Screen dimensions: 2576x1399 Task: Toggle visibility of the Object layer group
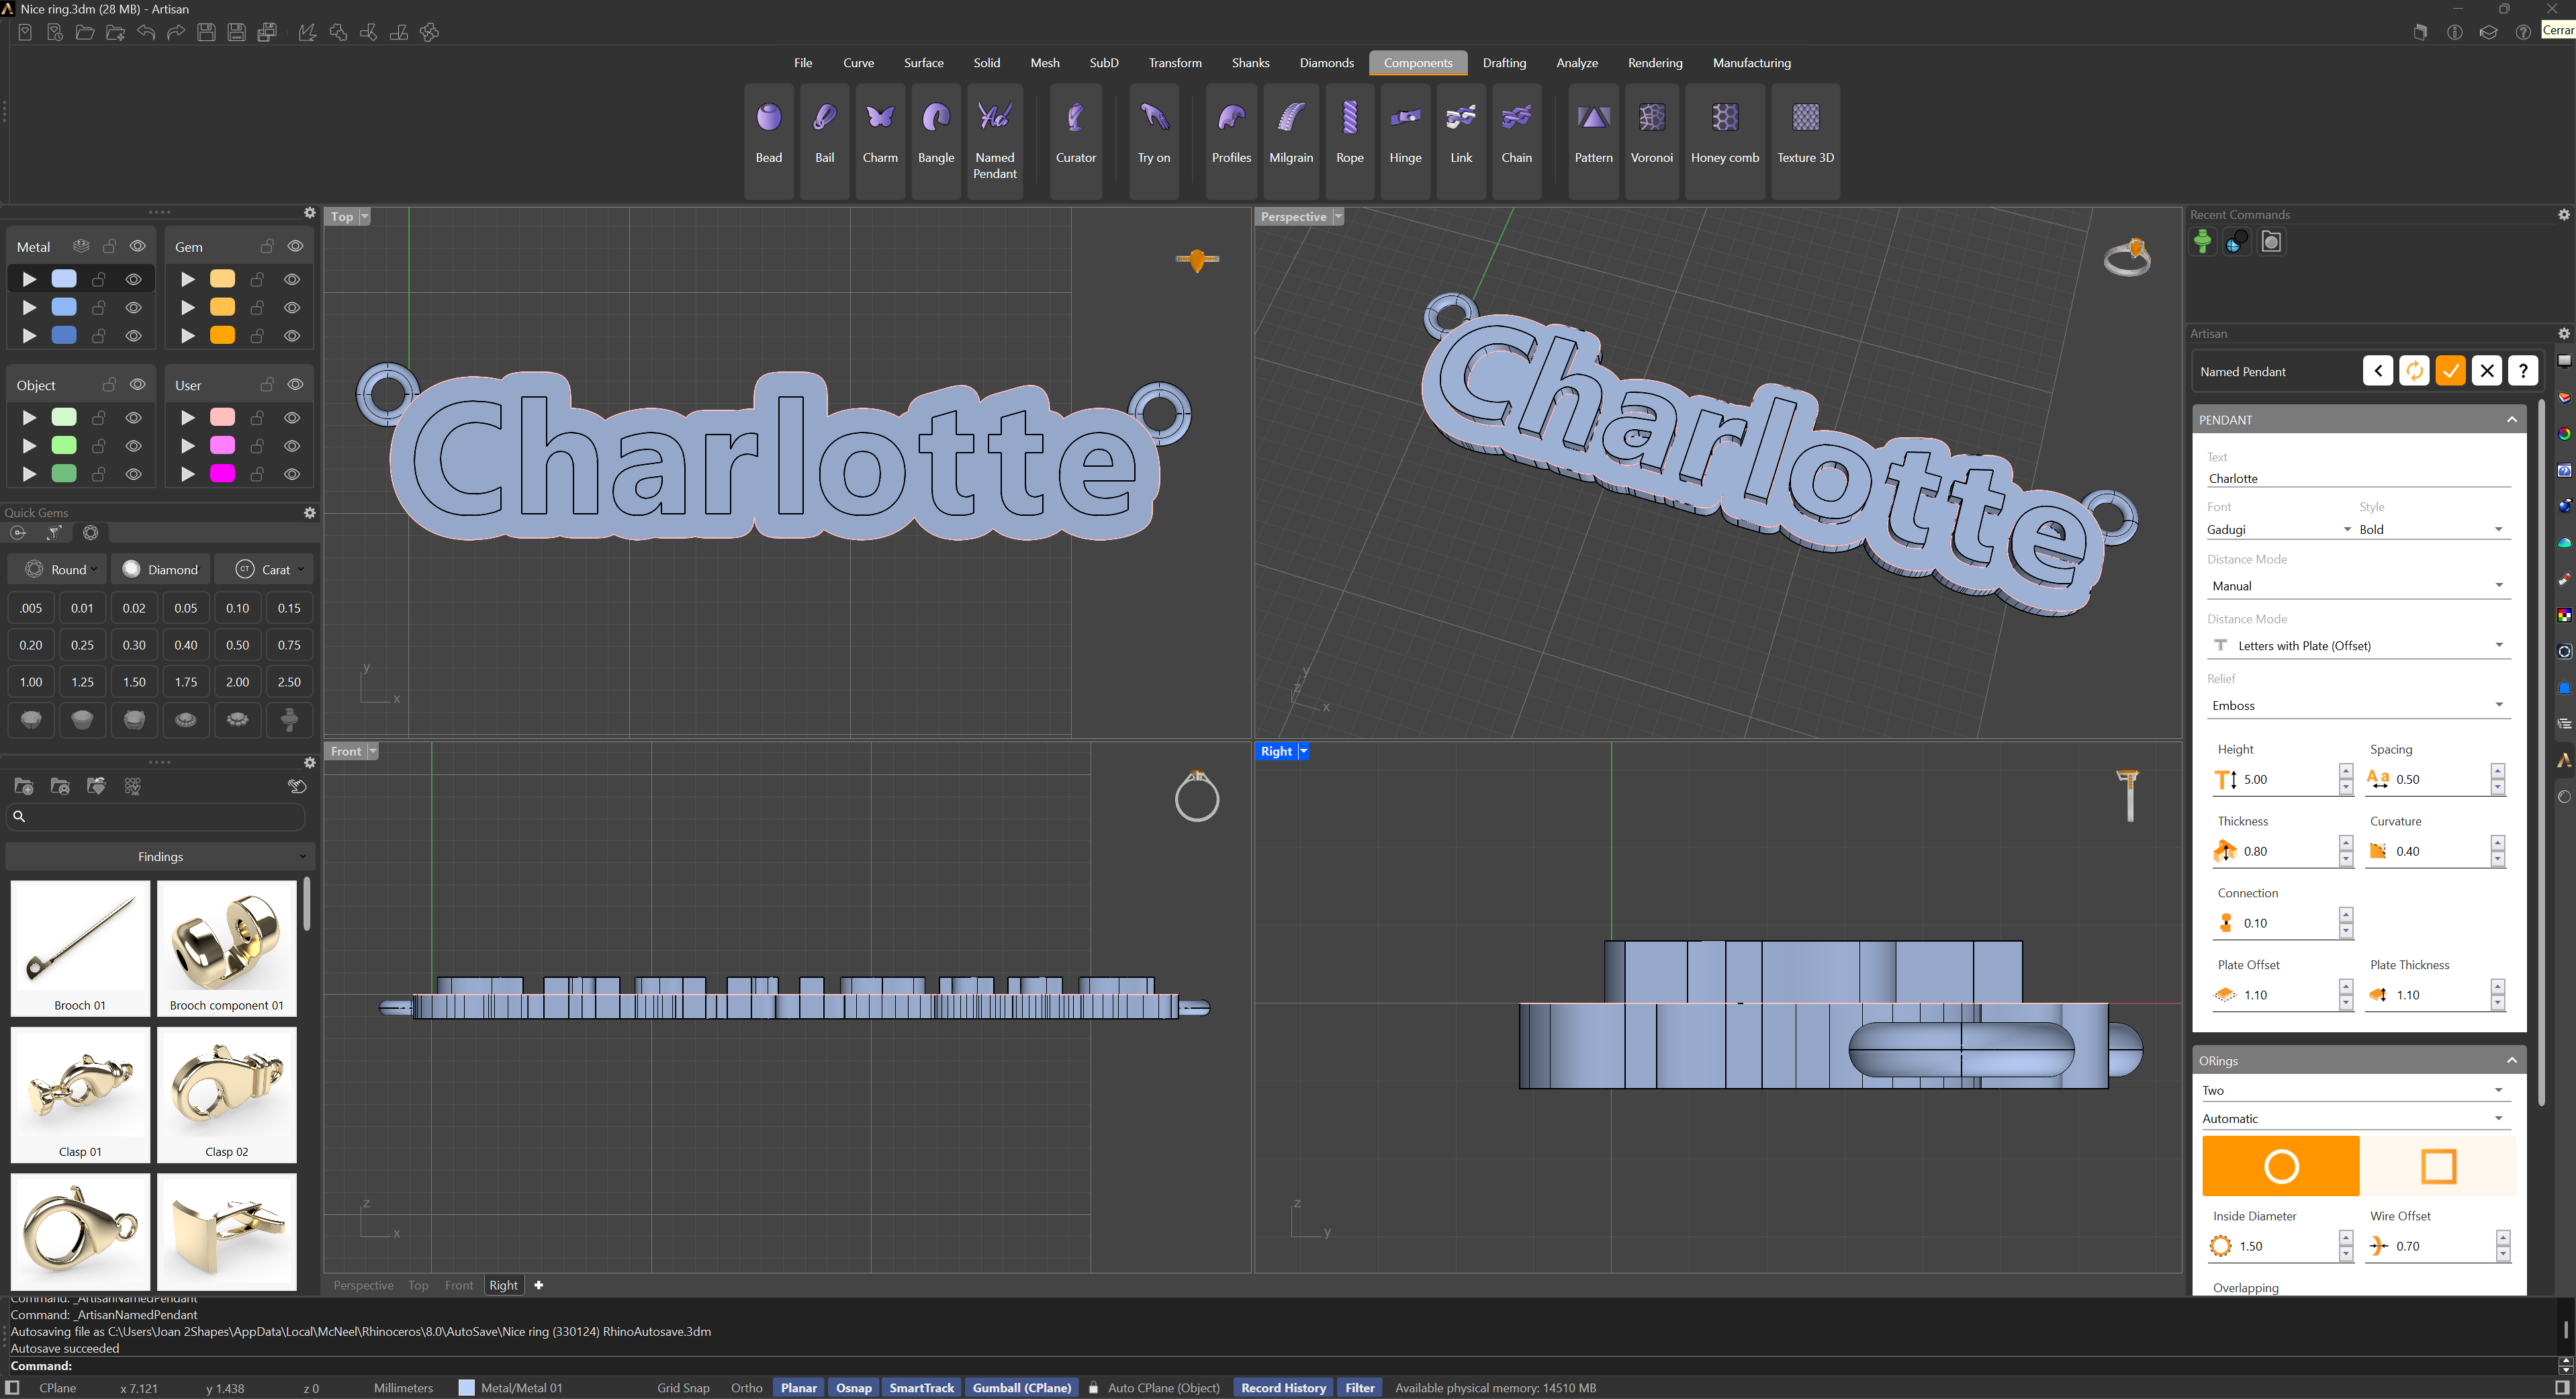point(138,385)
